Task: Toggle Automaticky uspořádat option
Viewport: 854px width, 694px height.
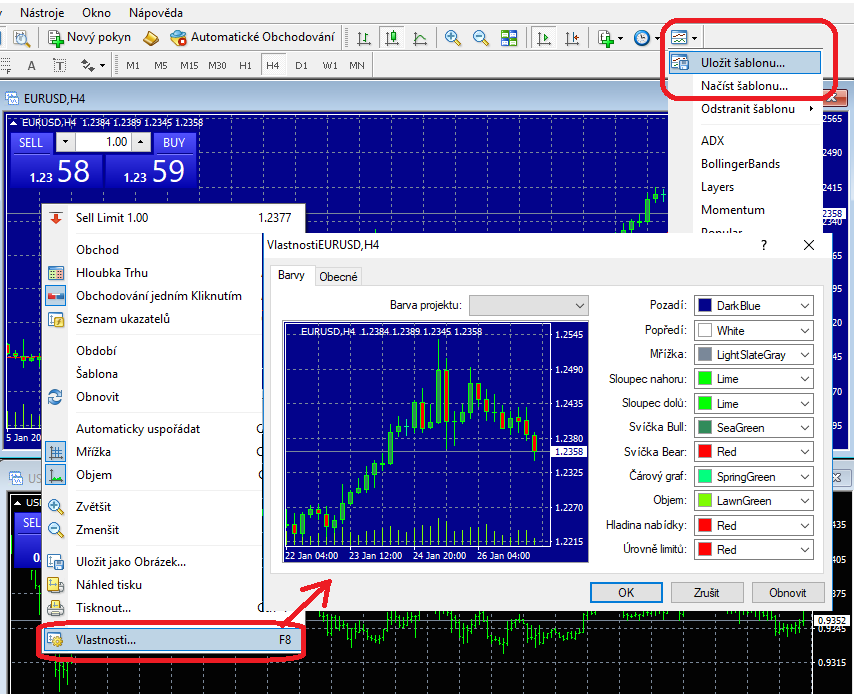Action: pyautogui.click(x=138, y=429)
